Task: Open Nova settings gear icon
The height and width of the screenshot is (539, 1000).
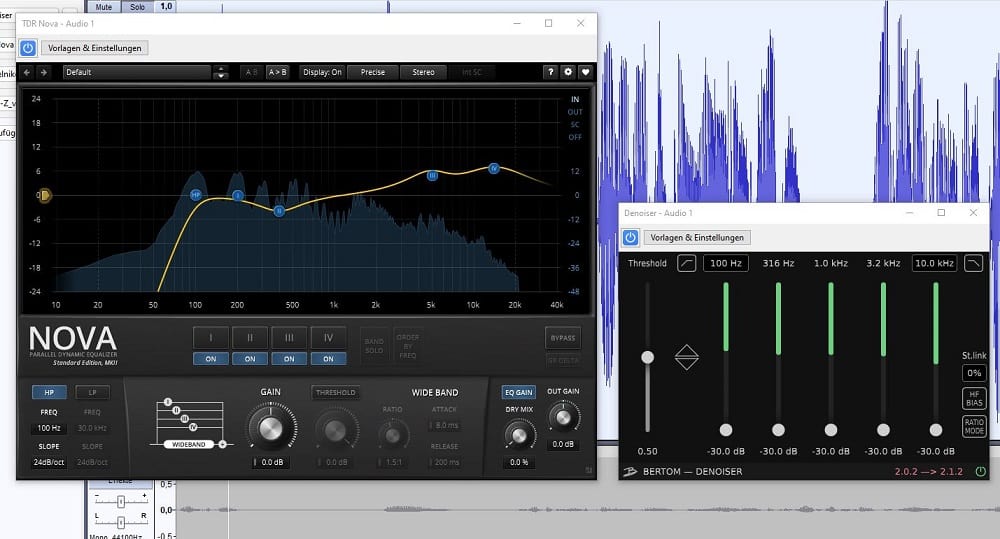Action: 568,72
